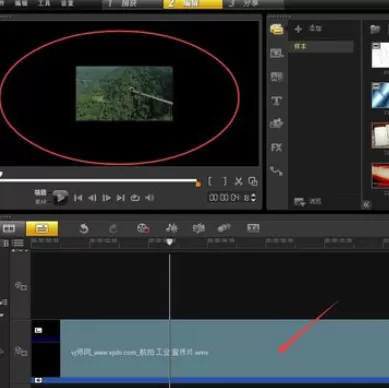Viewport: 389px width, 388px height.
Task: Switch to Storyboard view
Action: [x=9, y=229]
